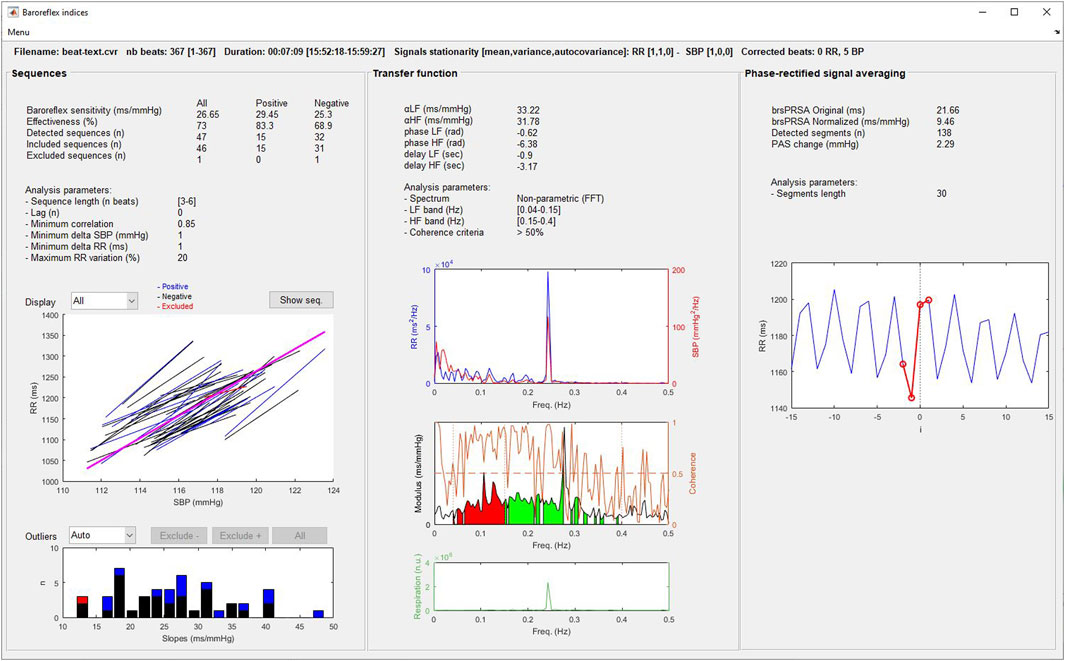
Task: Click the HF band value '[0.15-0.4]'
Action: pyautogui.click(x=537, y=221)
